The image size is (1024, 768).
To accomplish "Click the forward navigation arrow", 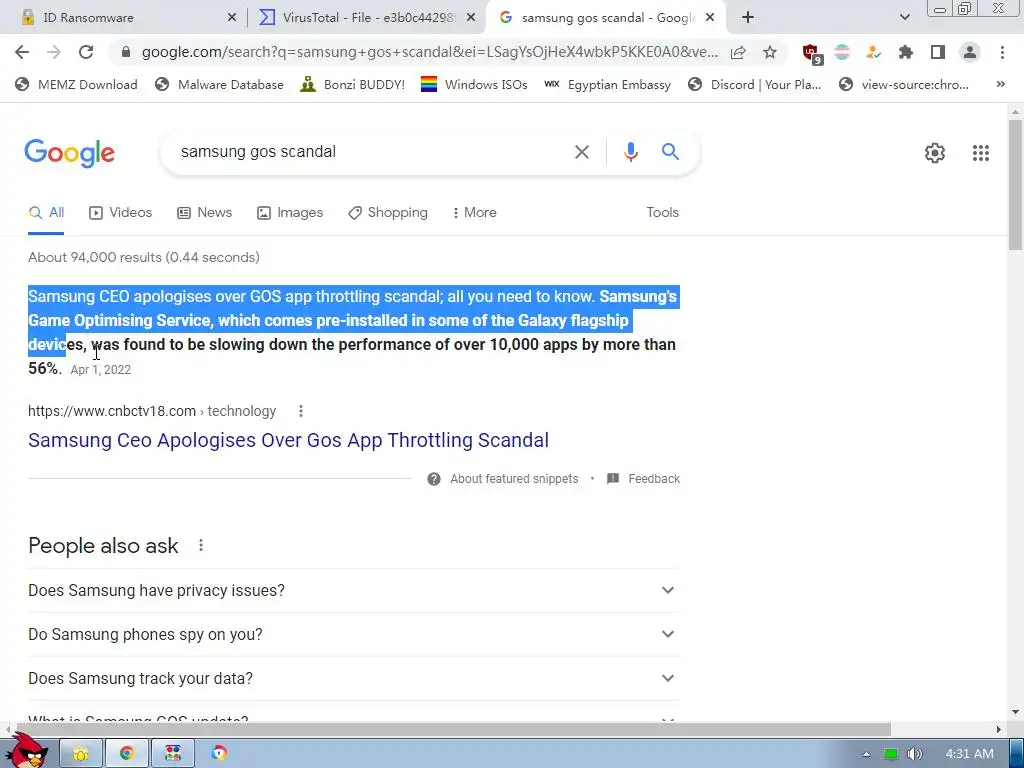I will pos(54,52).
